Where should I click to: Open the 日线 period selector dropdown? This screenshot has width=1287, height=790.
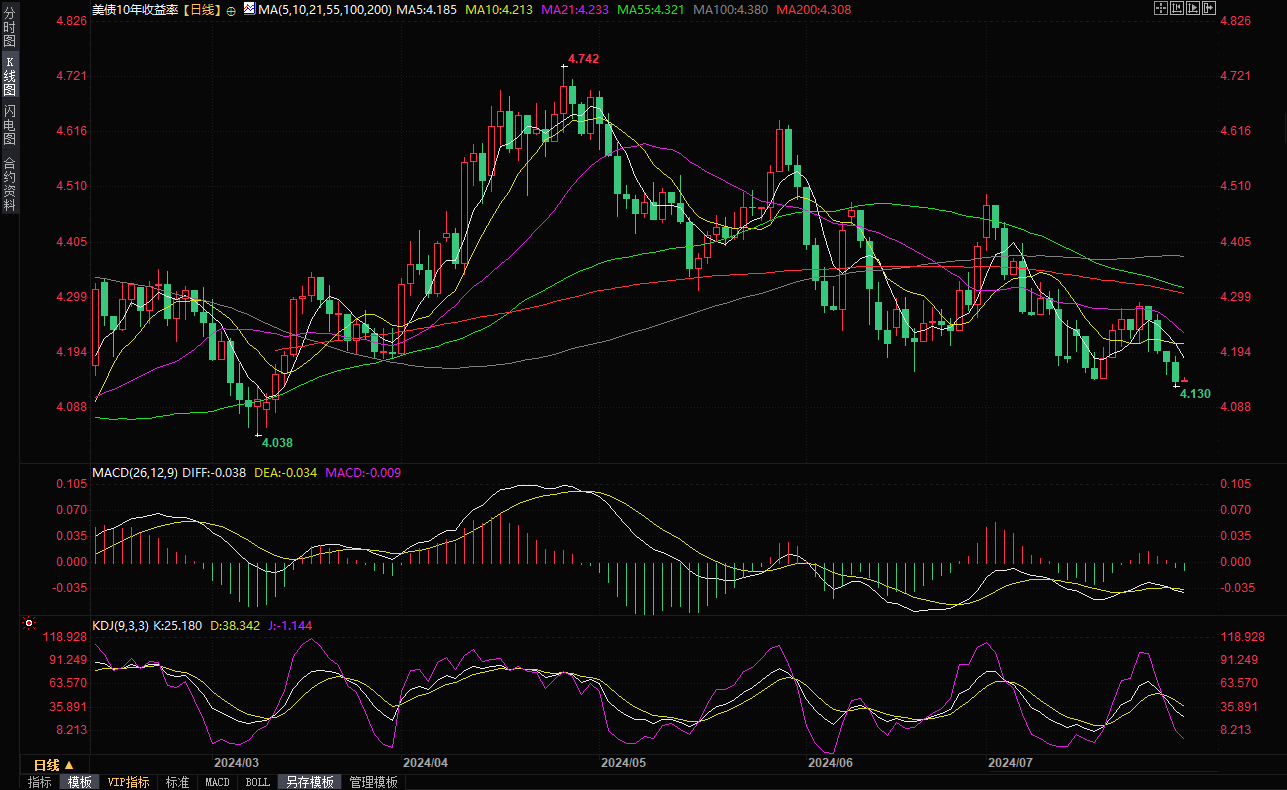54,764
